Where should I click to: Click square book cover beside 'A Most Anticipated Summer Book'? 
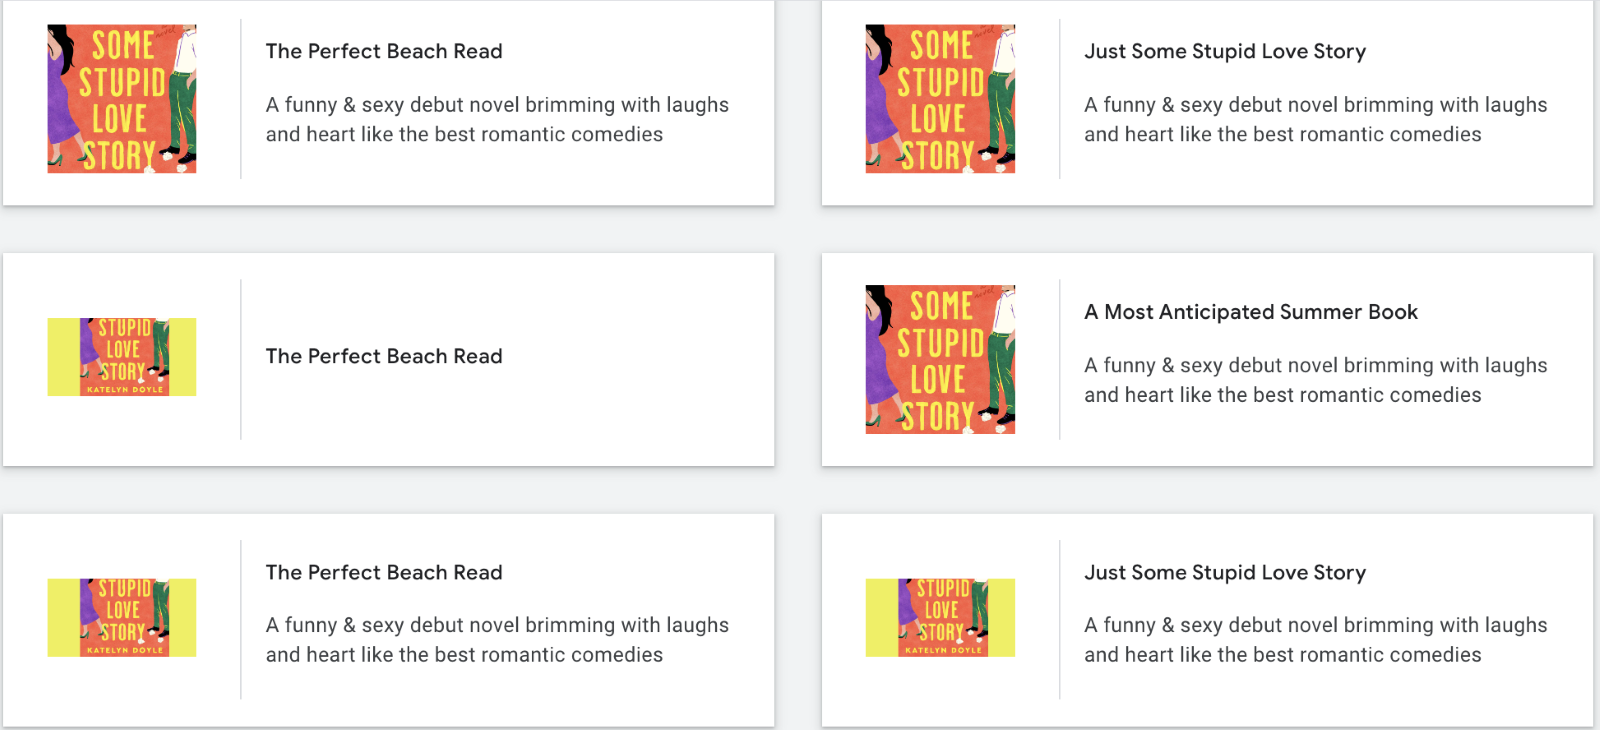pyautogui.click(x=940, y=359)
